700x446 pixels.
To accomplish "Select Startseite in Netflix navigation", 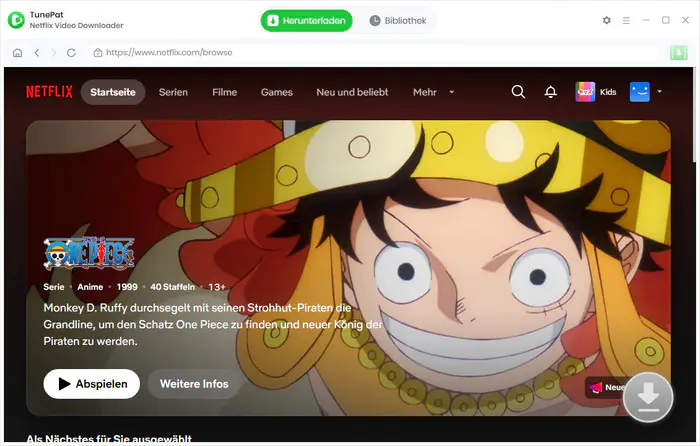I will point(113,92).
